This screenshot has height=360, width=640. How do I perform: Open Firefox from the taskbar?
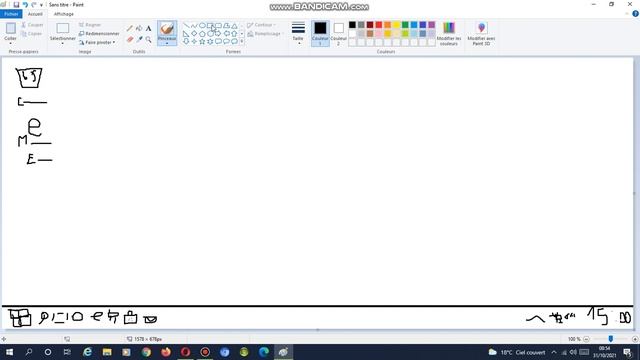166,352
